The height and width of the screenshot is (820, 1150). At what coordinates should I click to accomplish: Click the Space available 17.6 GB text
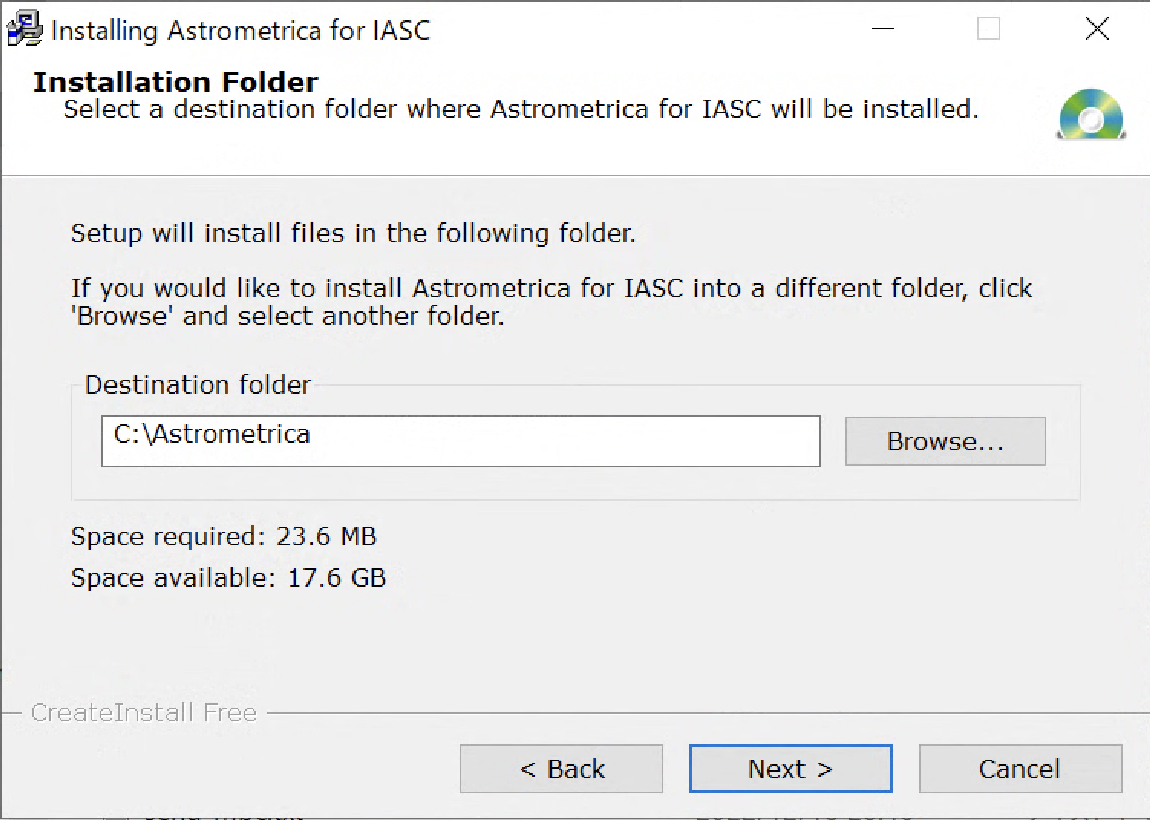pos(228,578)
